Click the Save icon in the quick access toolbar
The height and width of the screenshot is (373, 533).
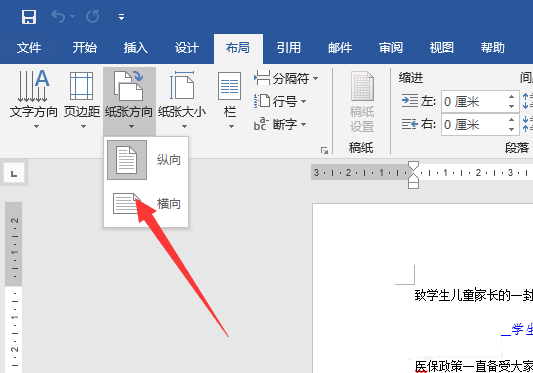coord(29,16)
